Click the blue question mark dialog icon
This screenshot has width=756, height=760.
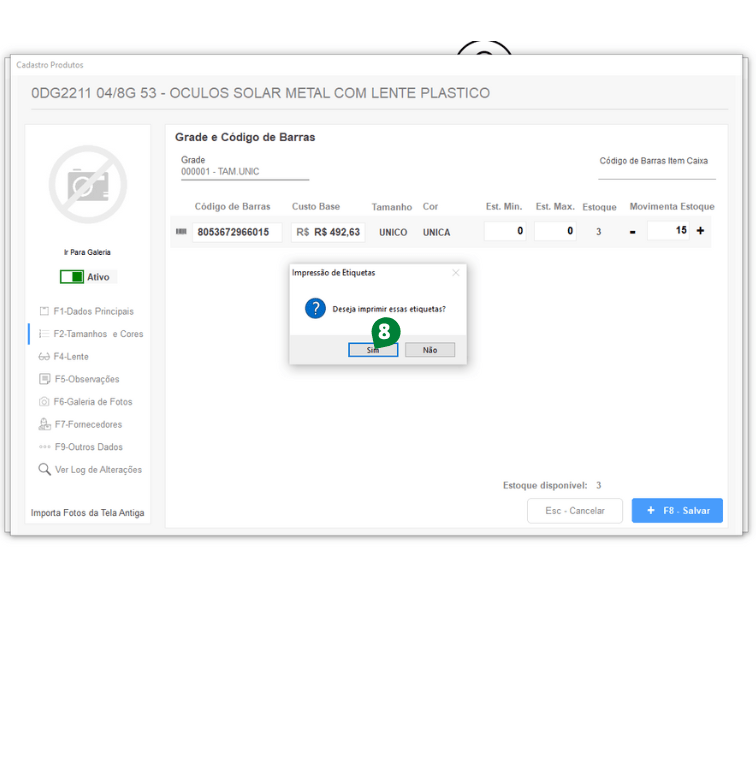coord(315,309)
